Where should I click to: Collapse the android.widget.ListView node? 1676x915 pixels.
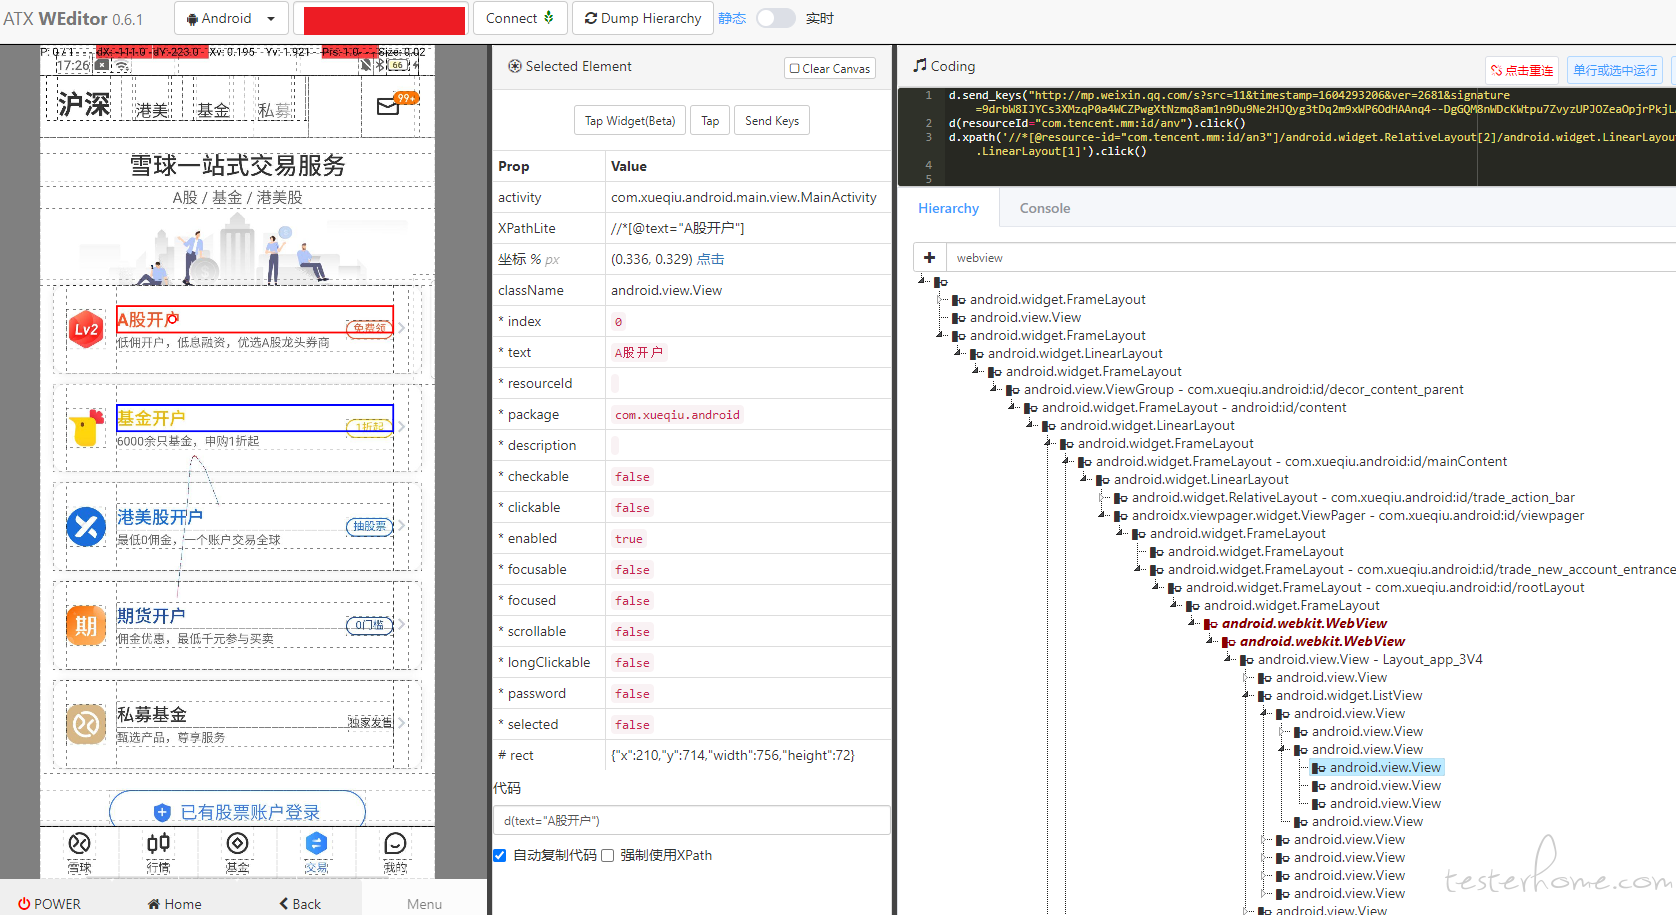1247,695
